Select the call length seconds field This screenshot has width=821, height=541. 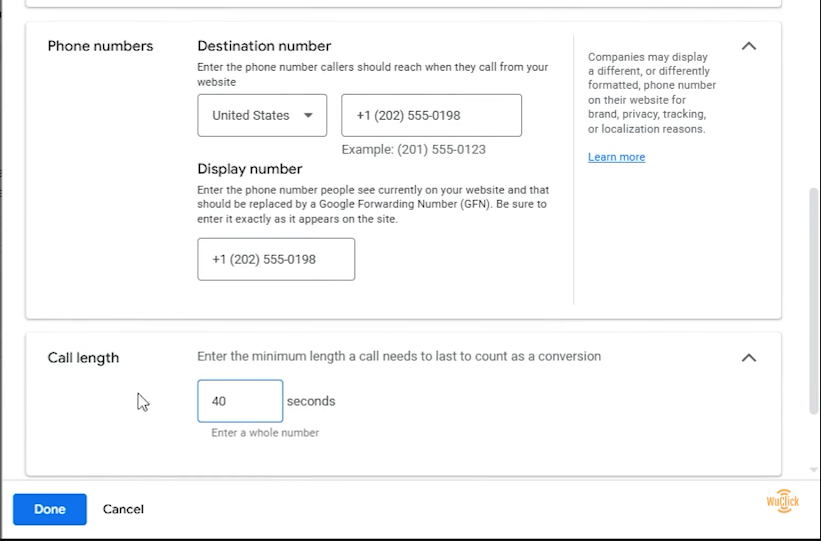point(240,401)
